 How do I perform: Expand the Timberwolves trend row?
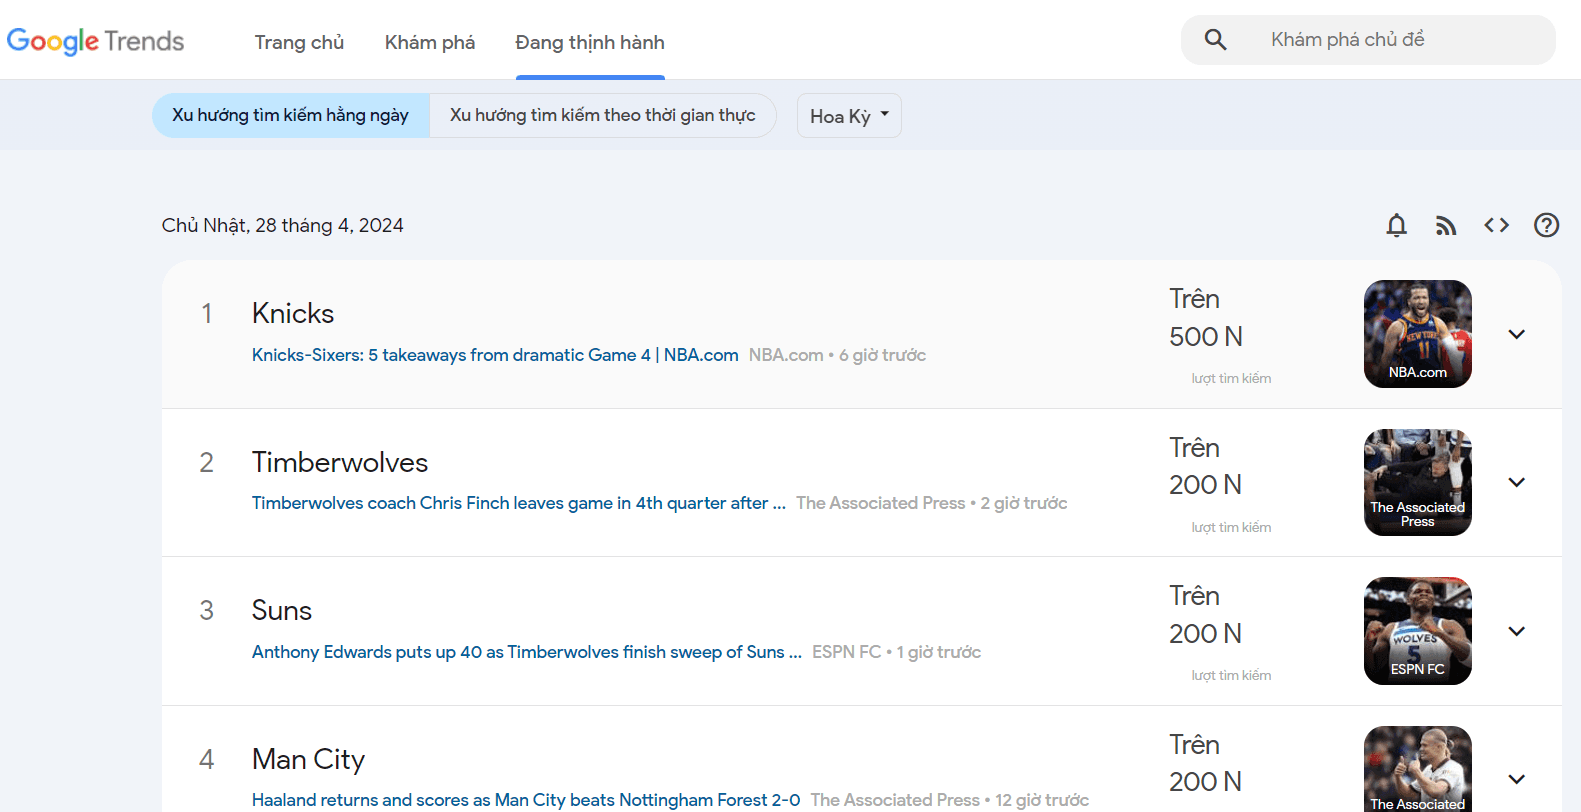[1516, 482]
